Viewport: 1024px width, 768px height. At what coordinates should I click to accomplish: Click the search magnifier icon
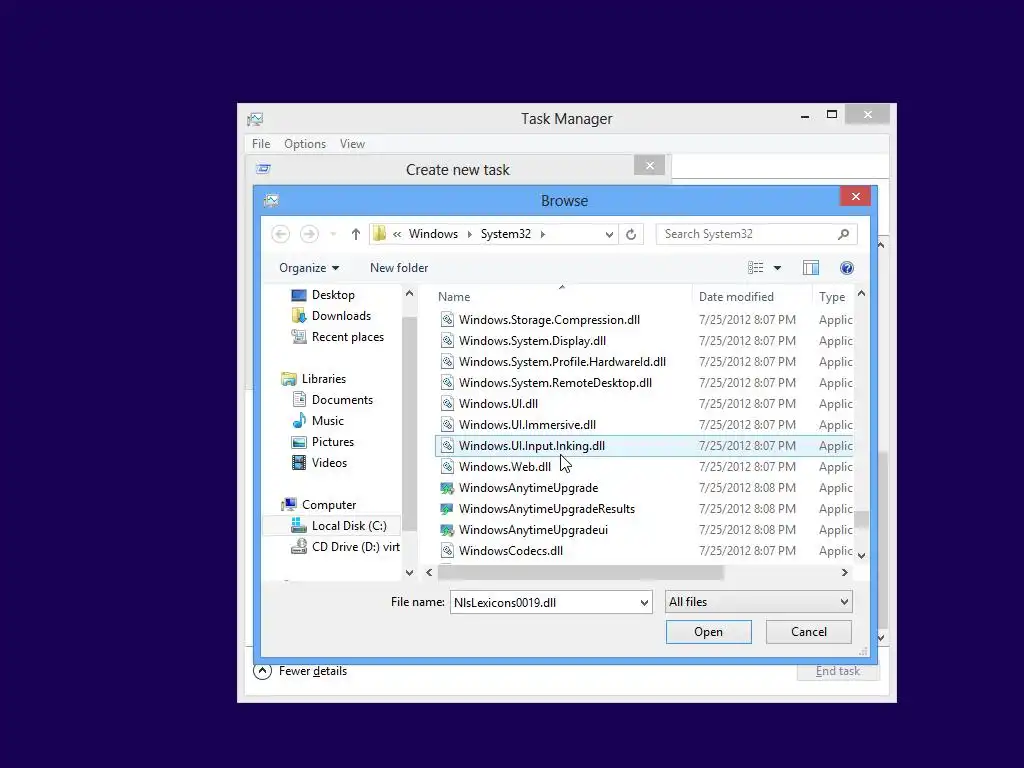(843, 234)
